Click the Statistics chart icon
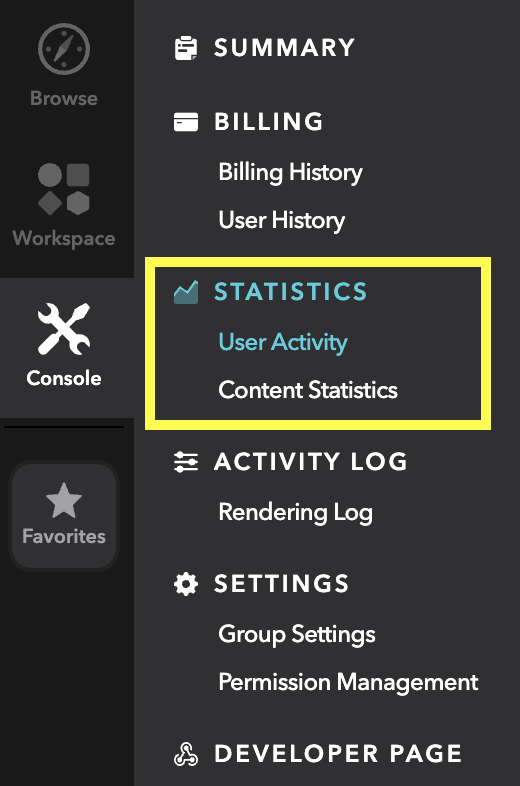520x786 pixels. point(186,292)
